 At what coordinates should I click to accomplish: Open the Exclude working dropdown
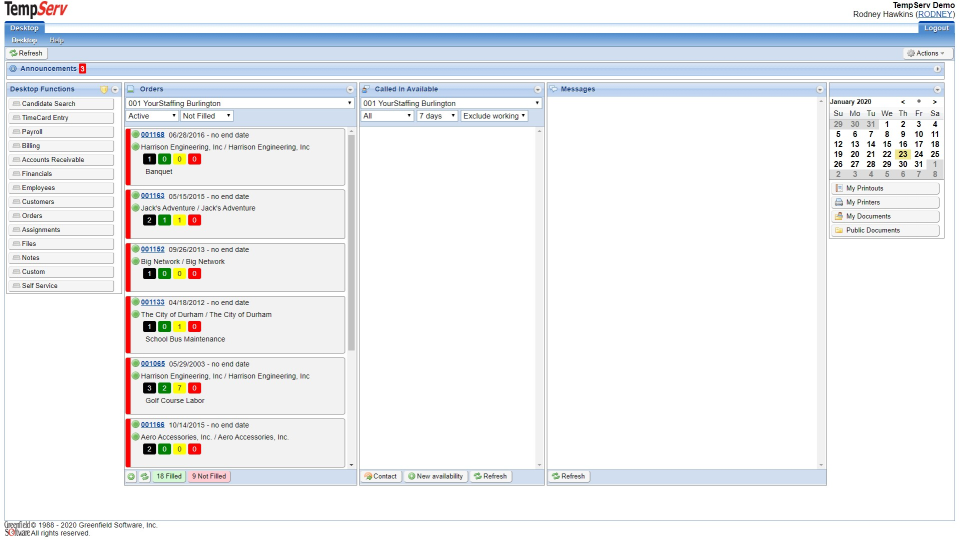494,116
